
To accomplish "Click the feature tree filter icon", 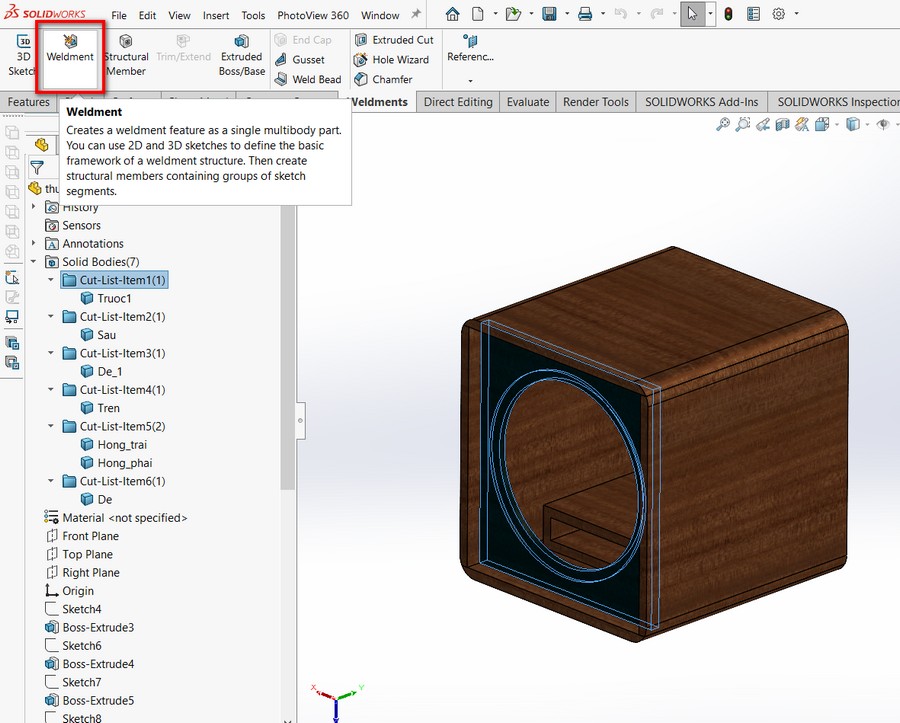I will (x=37, y=168).
